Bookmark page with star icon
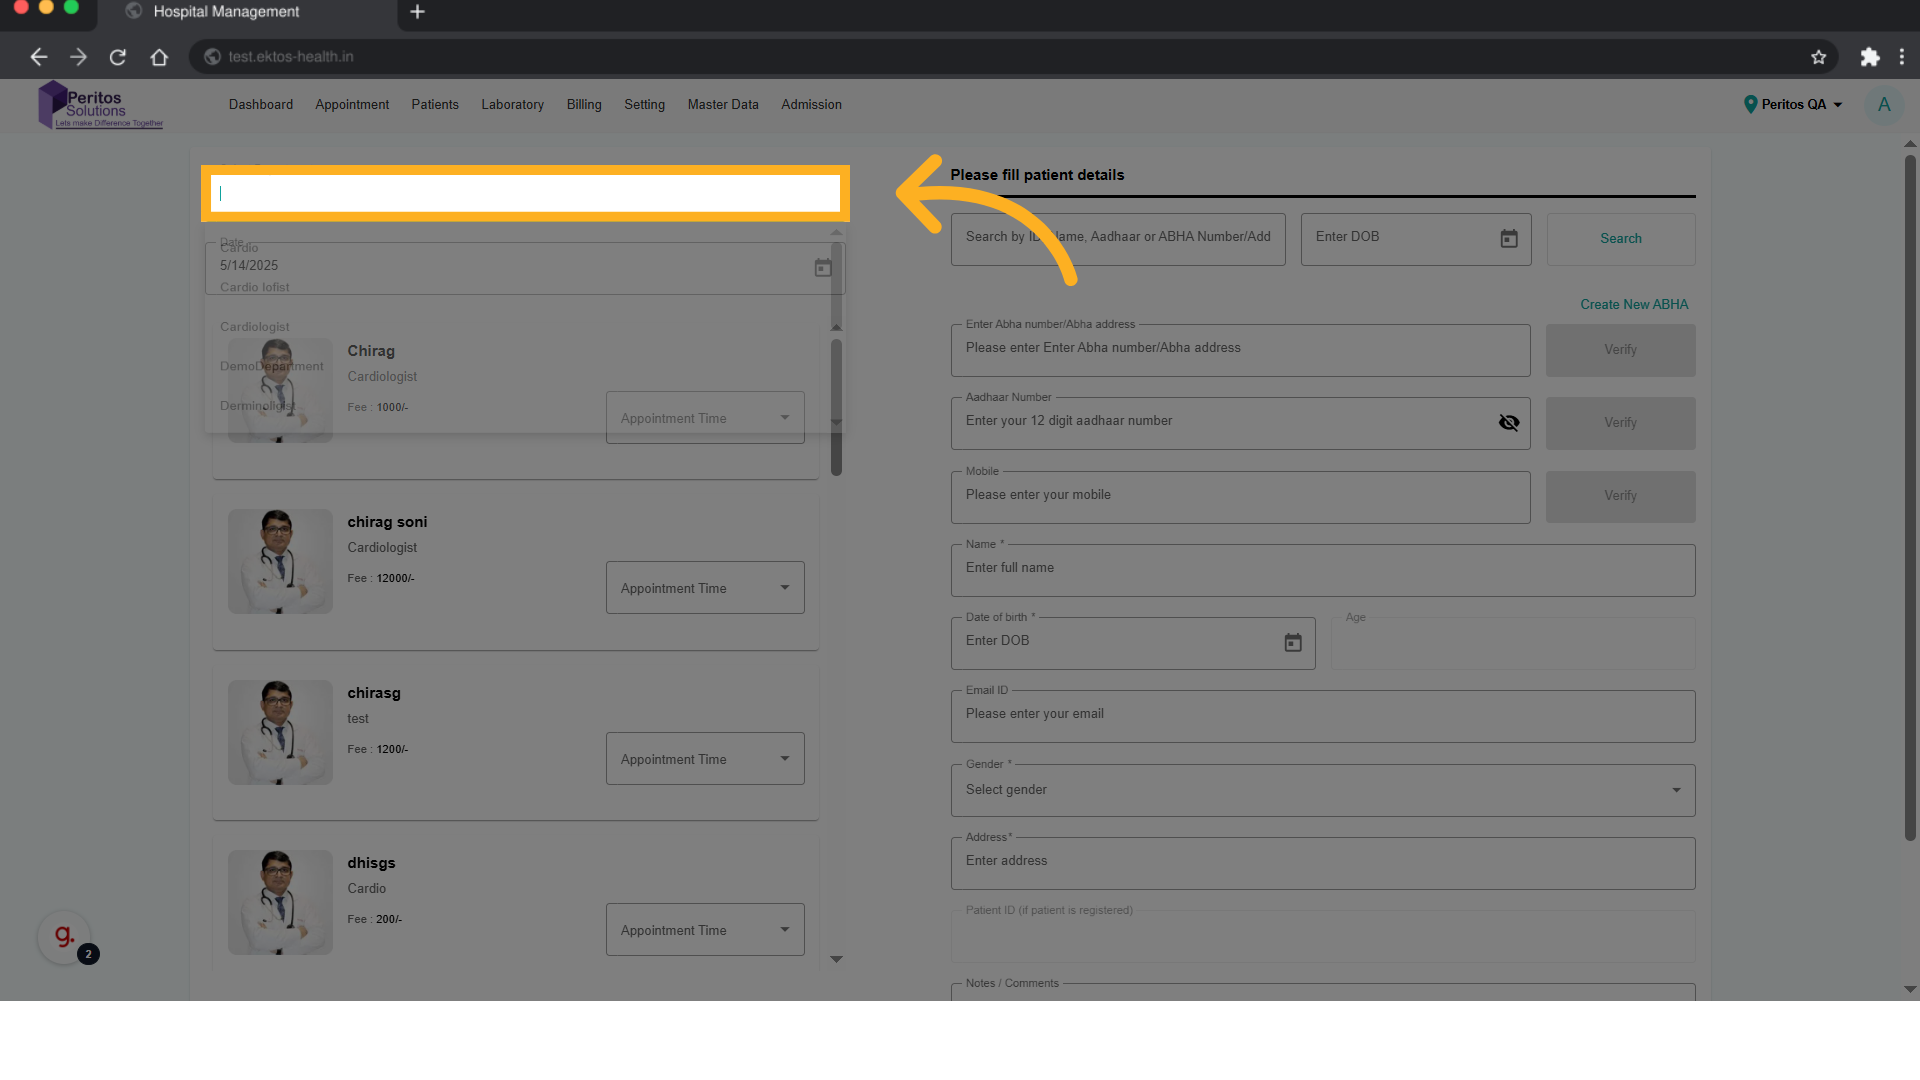The height and width of the screenshot is (1080, 1920). (1818, 57)
